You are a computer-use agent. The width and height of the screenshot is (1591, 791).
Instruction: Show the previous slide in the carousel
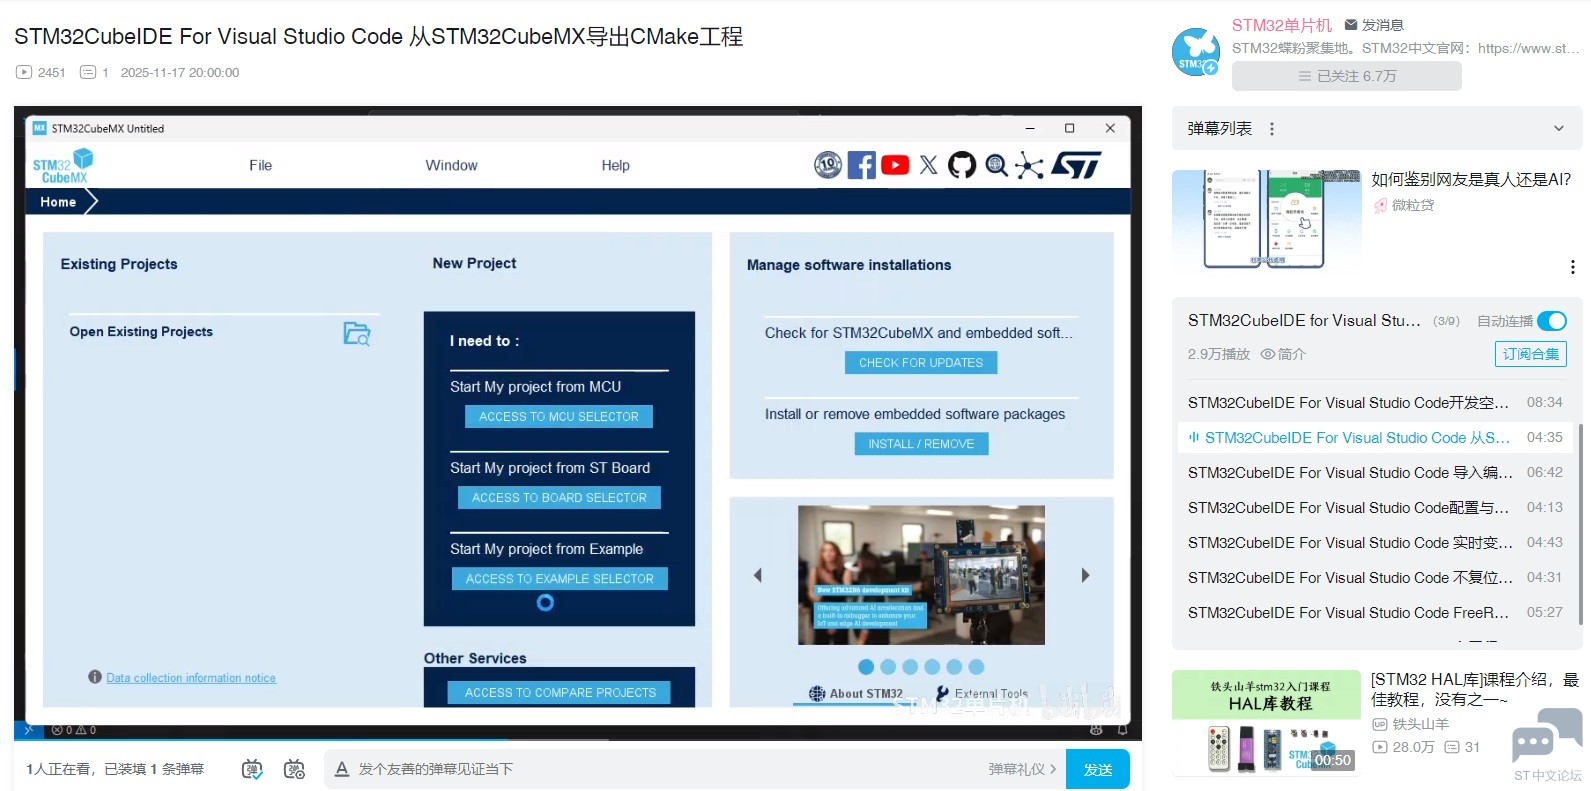point(758,575)
